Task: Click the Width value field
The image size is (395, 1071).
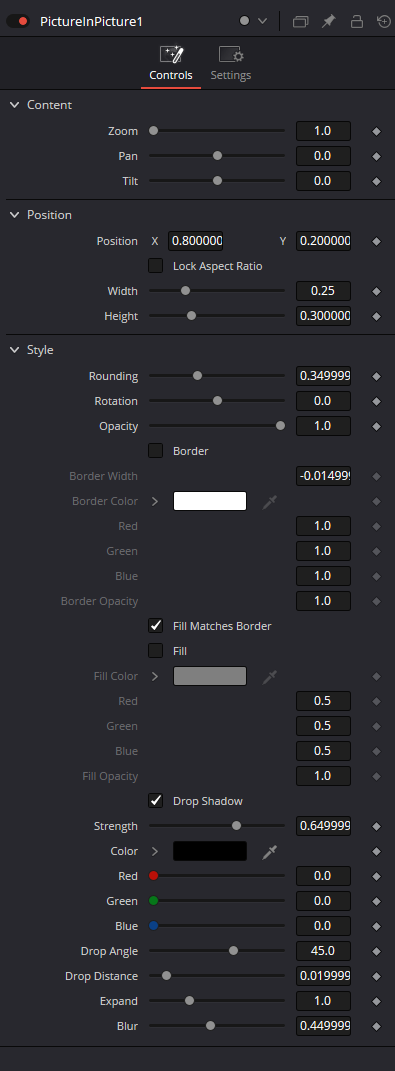Action: 323,291
